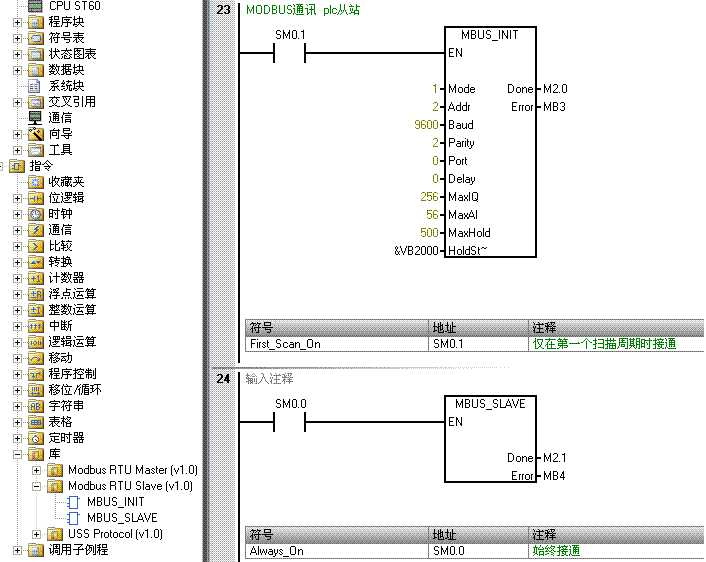Screen dimensions: 706x562
Task: Expand the 程序控制 tree node
Action: 17,374
